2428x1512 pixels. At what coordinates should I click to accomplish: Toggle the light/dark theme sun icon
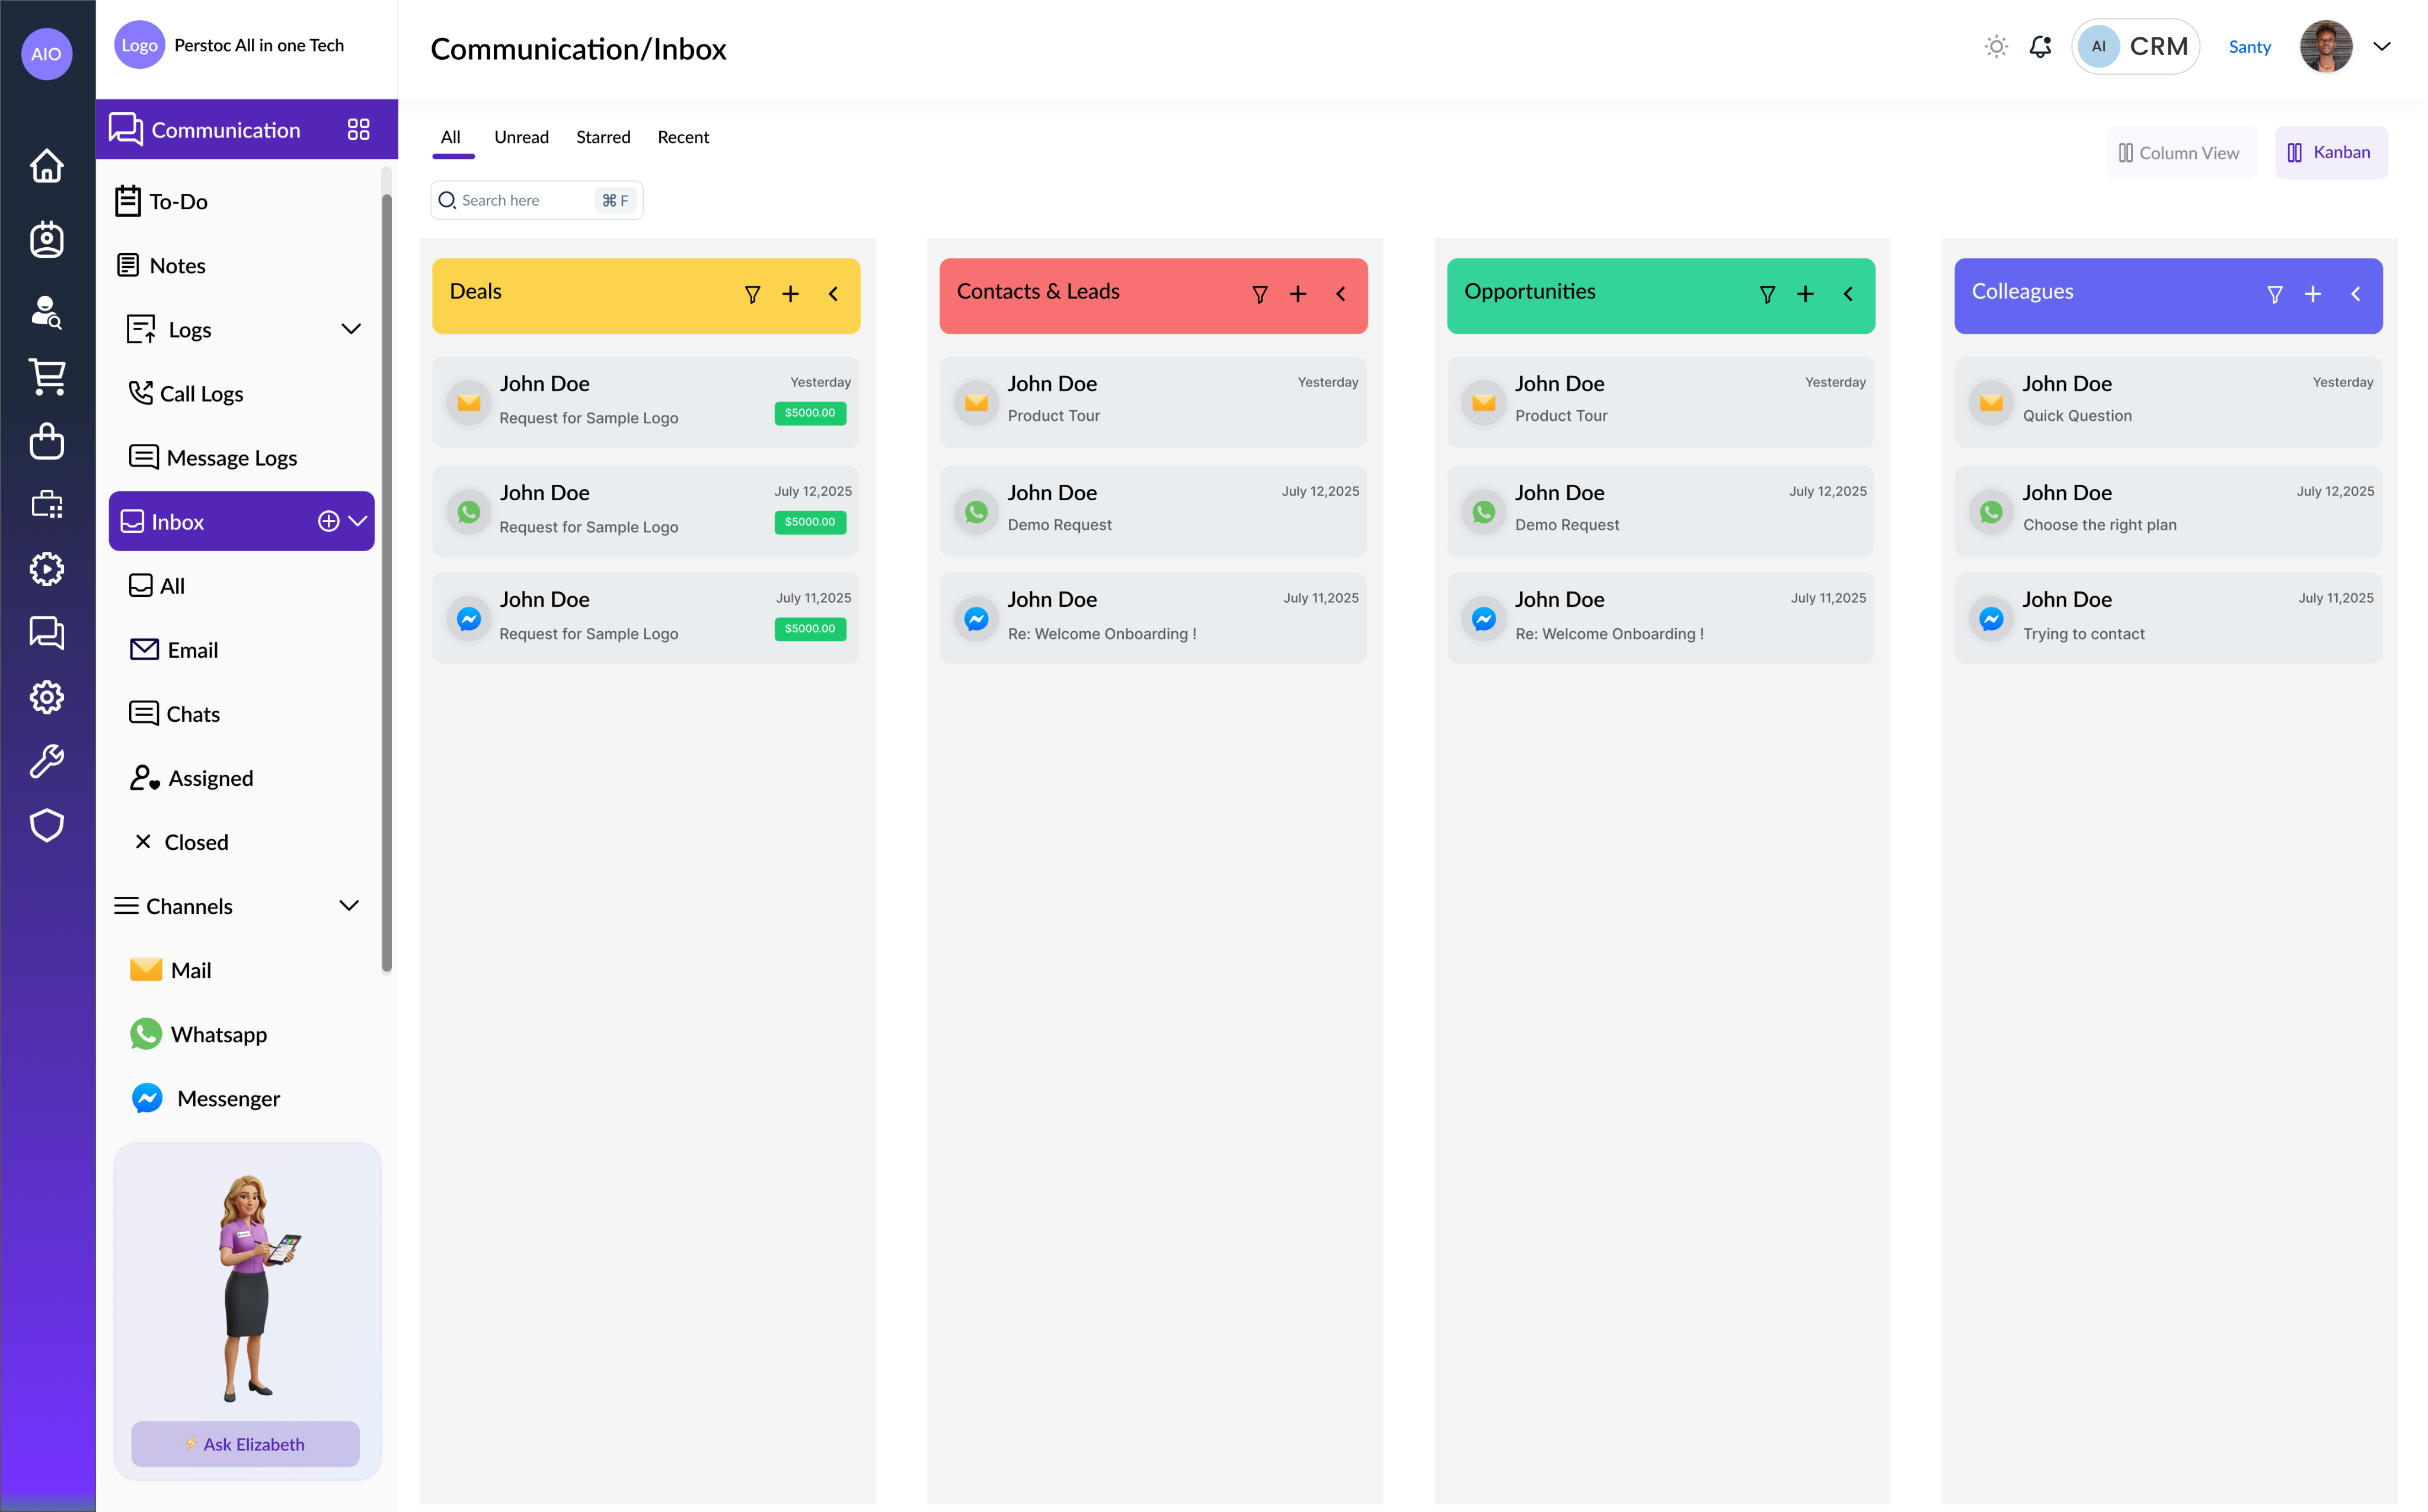(1996, 47)
